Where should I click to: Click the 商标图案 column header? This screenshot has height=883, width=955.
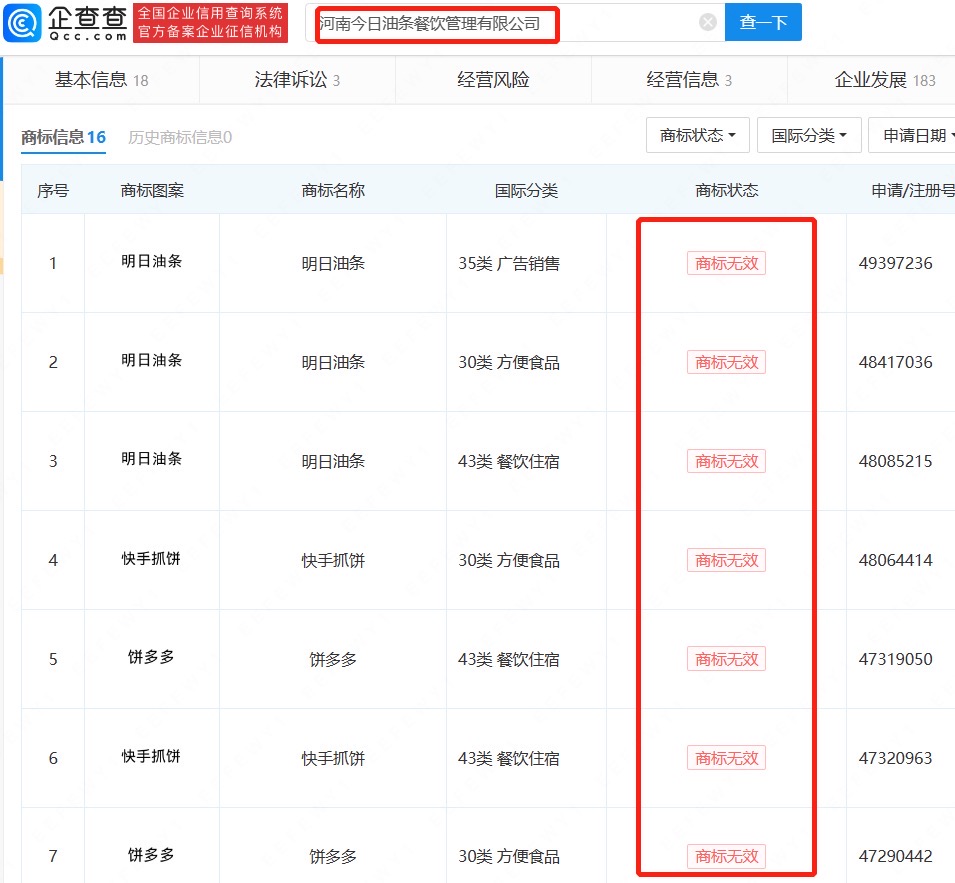152,191
